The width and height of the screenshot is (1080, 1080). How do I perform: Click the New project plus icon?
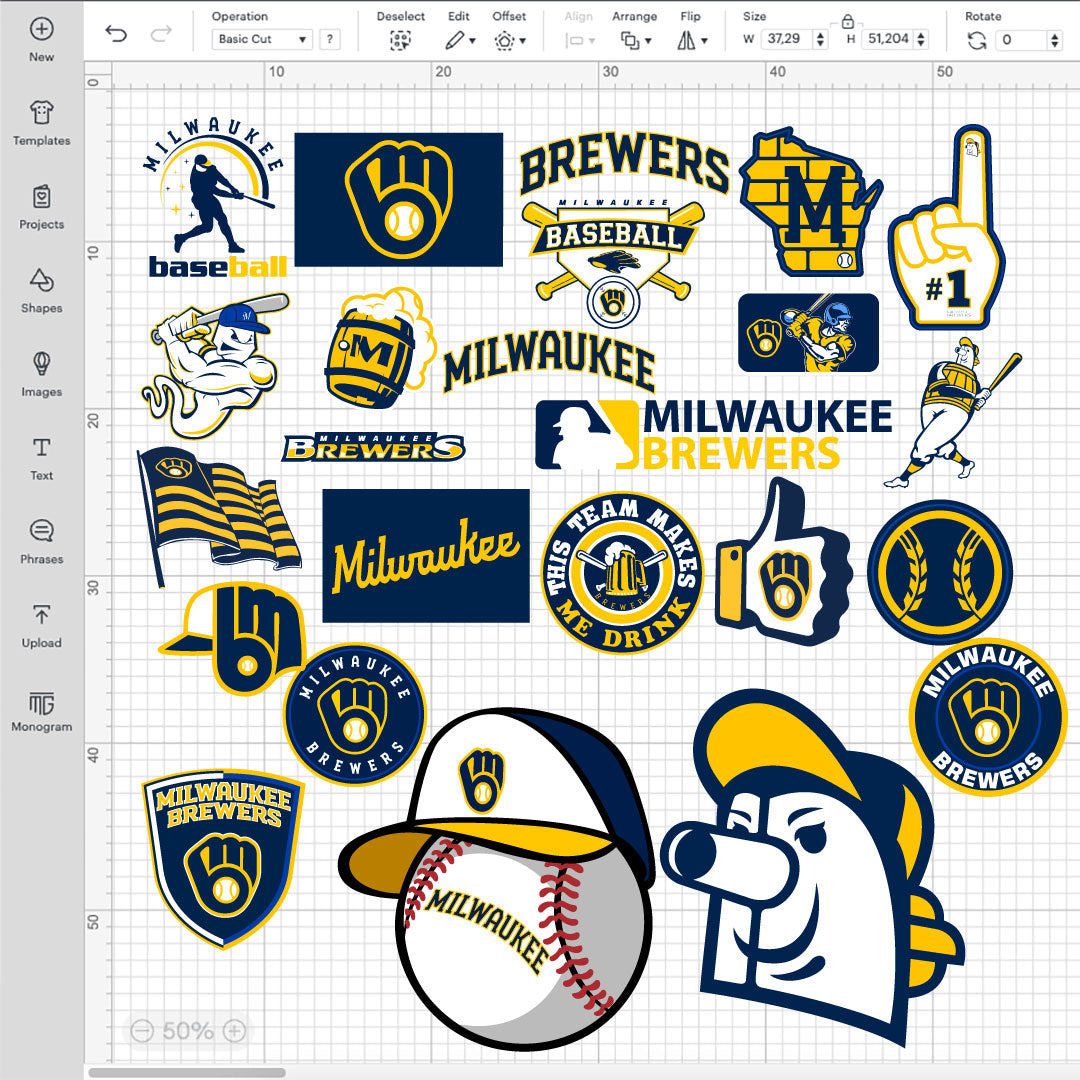point(41,29)
